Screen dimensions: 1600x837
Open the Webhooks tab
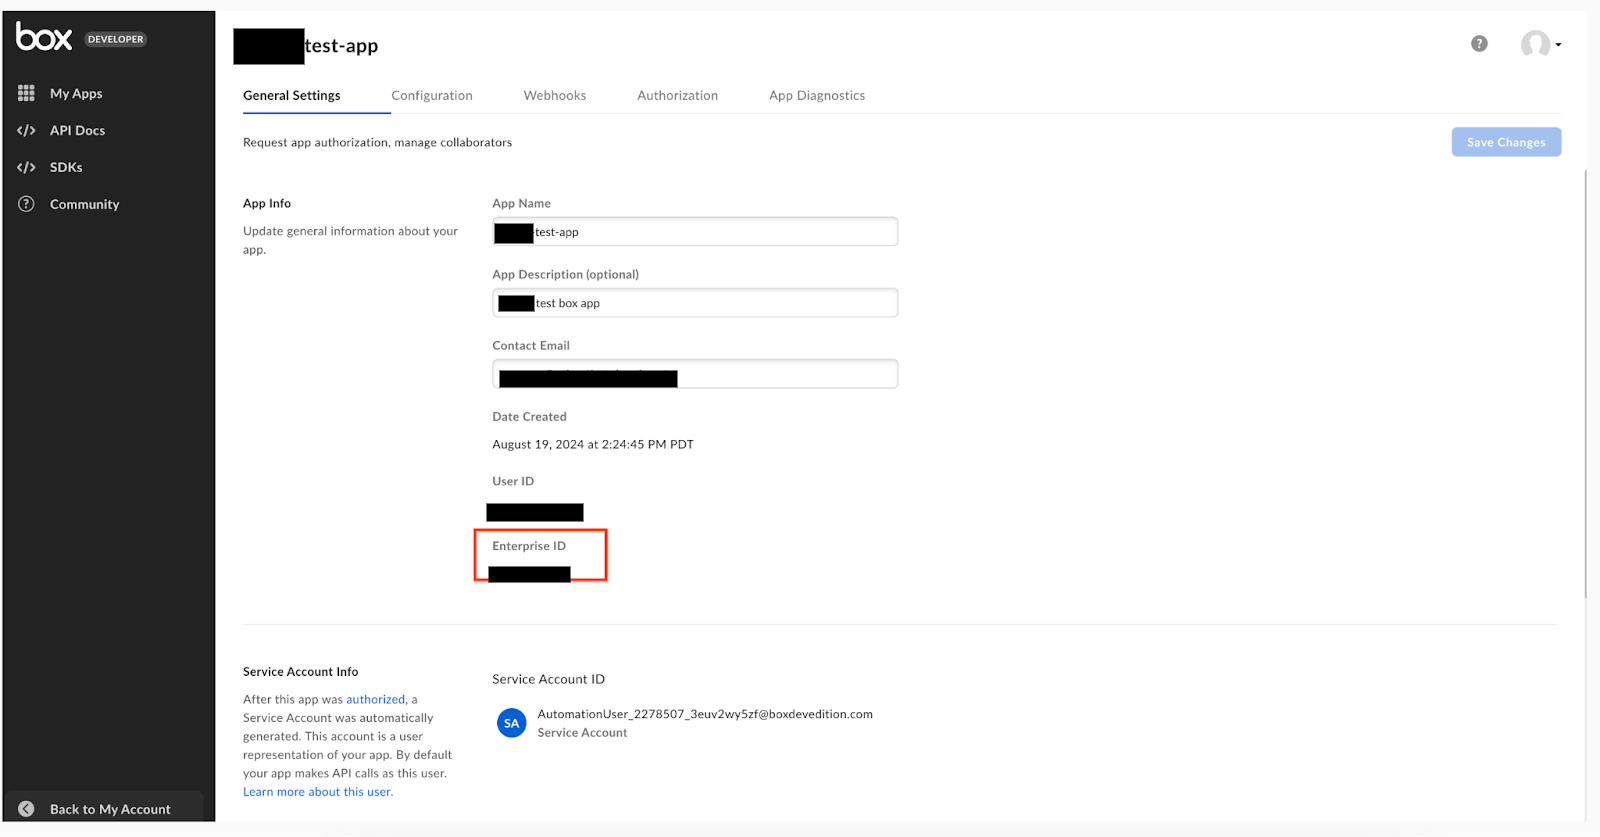pyautogui.click(x=554, y=96)
